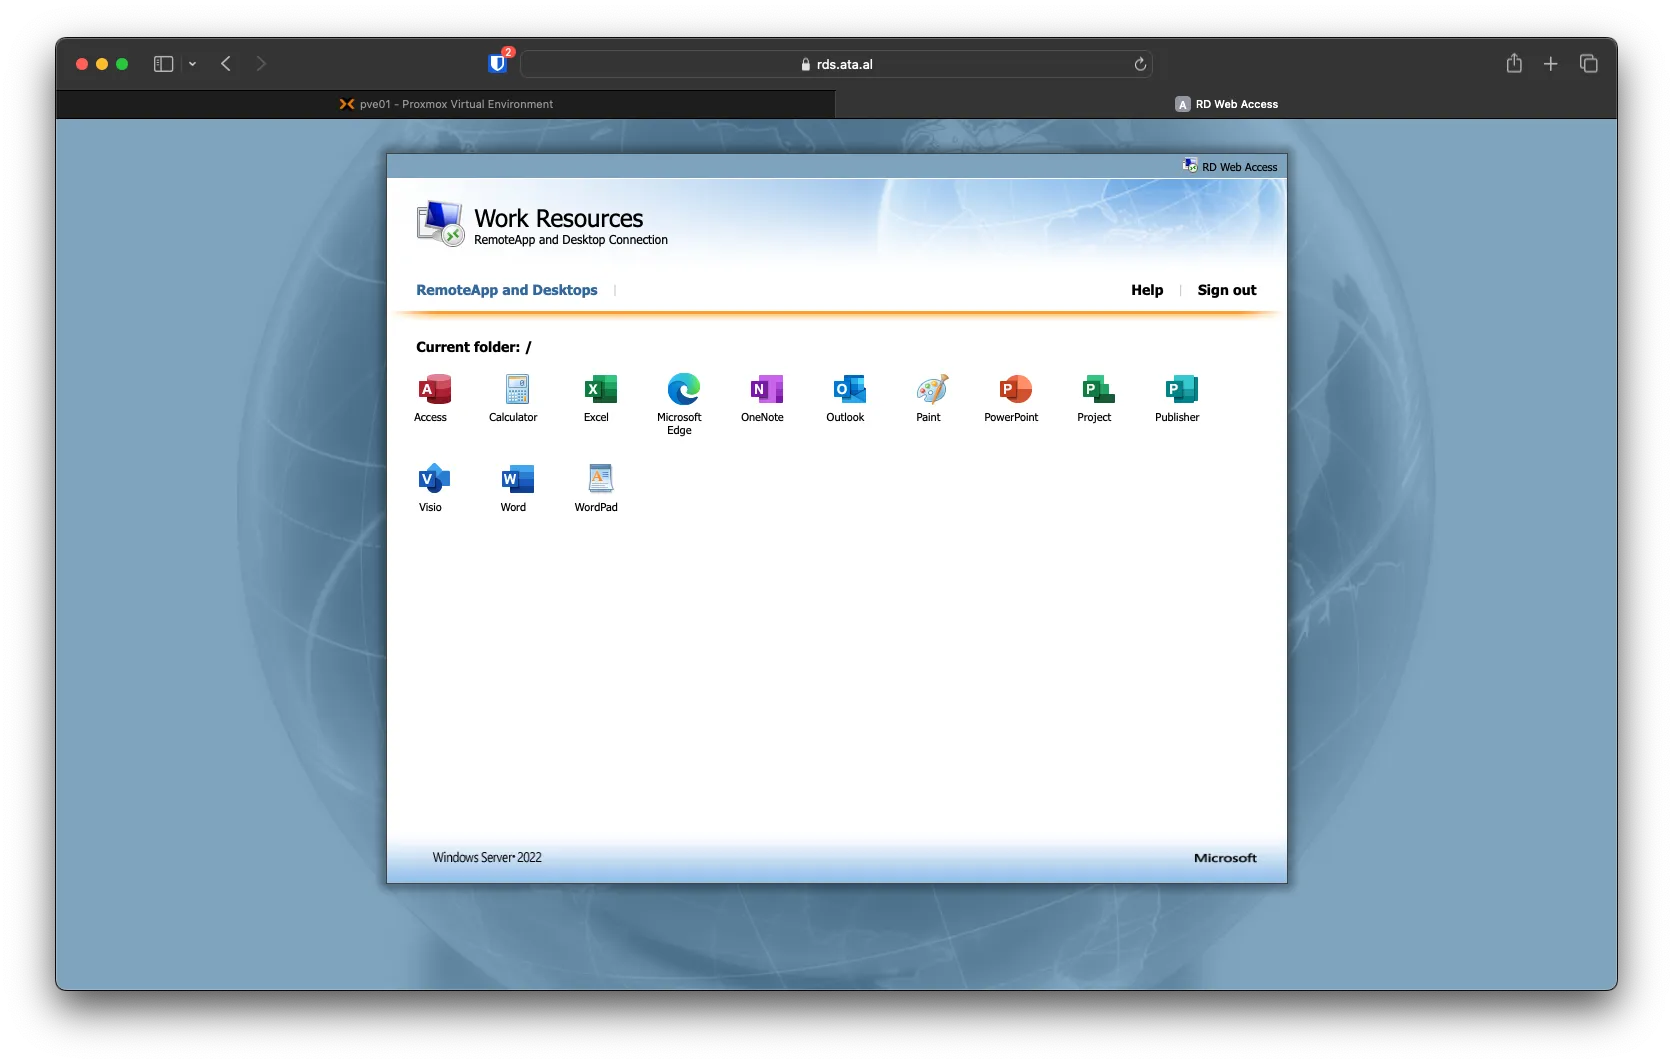The width and height of the screenshot is (1673, 1064).
Task: Open the RemoteApp and Desktops tab
Action: tap(507, 290)
